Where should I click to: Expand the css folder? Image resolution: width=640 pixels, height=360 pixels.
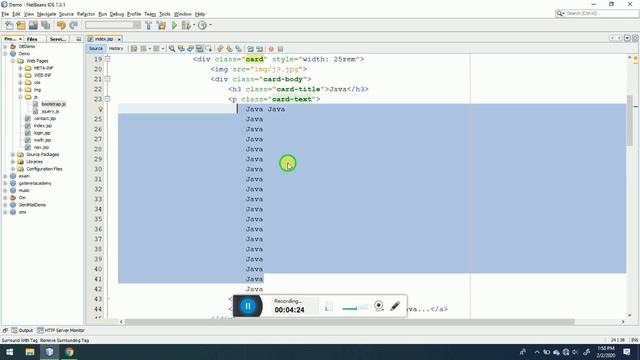20,82
